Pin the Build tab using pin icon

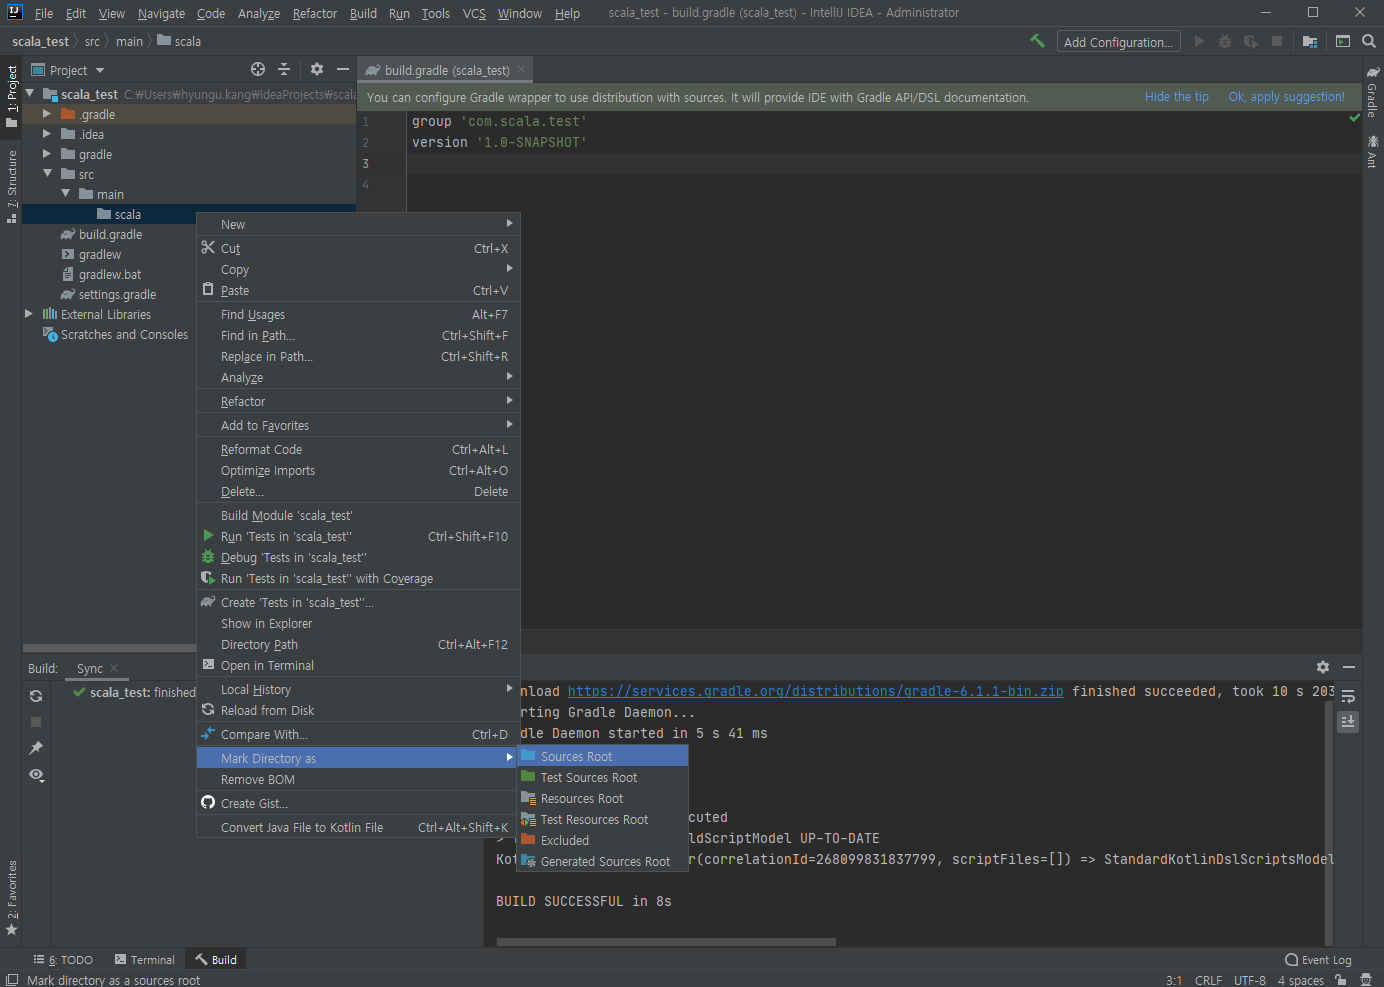36,748
